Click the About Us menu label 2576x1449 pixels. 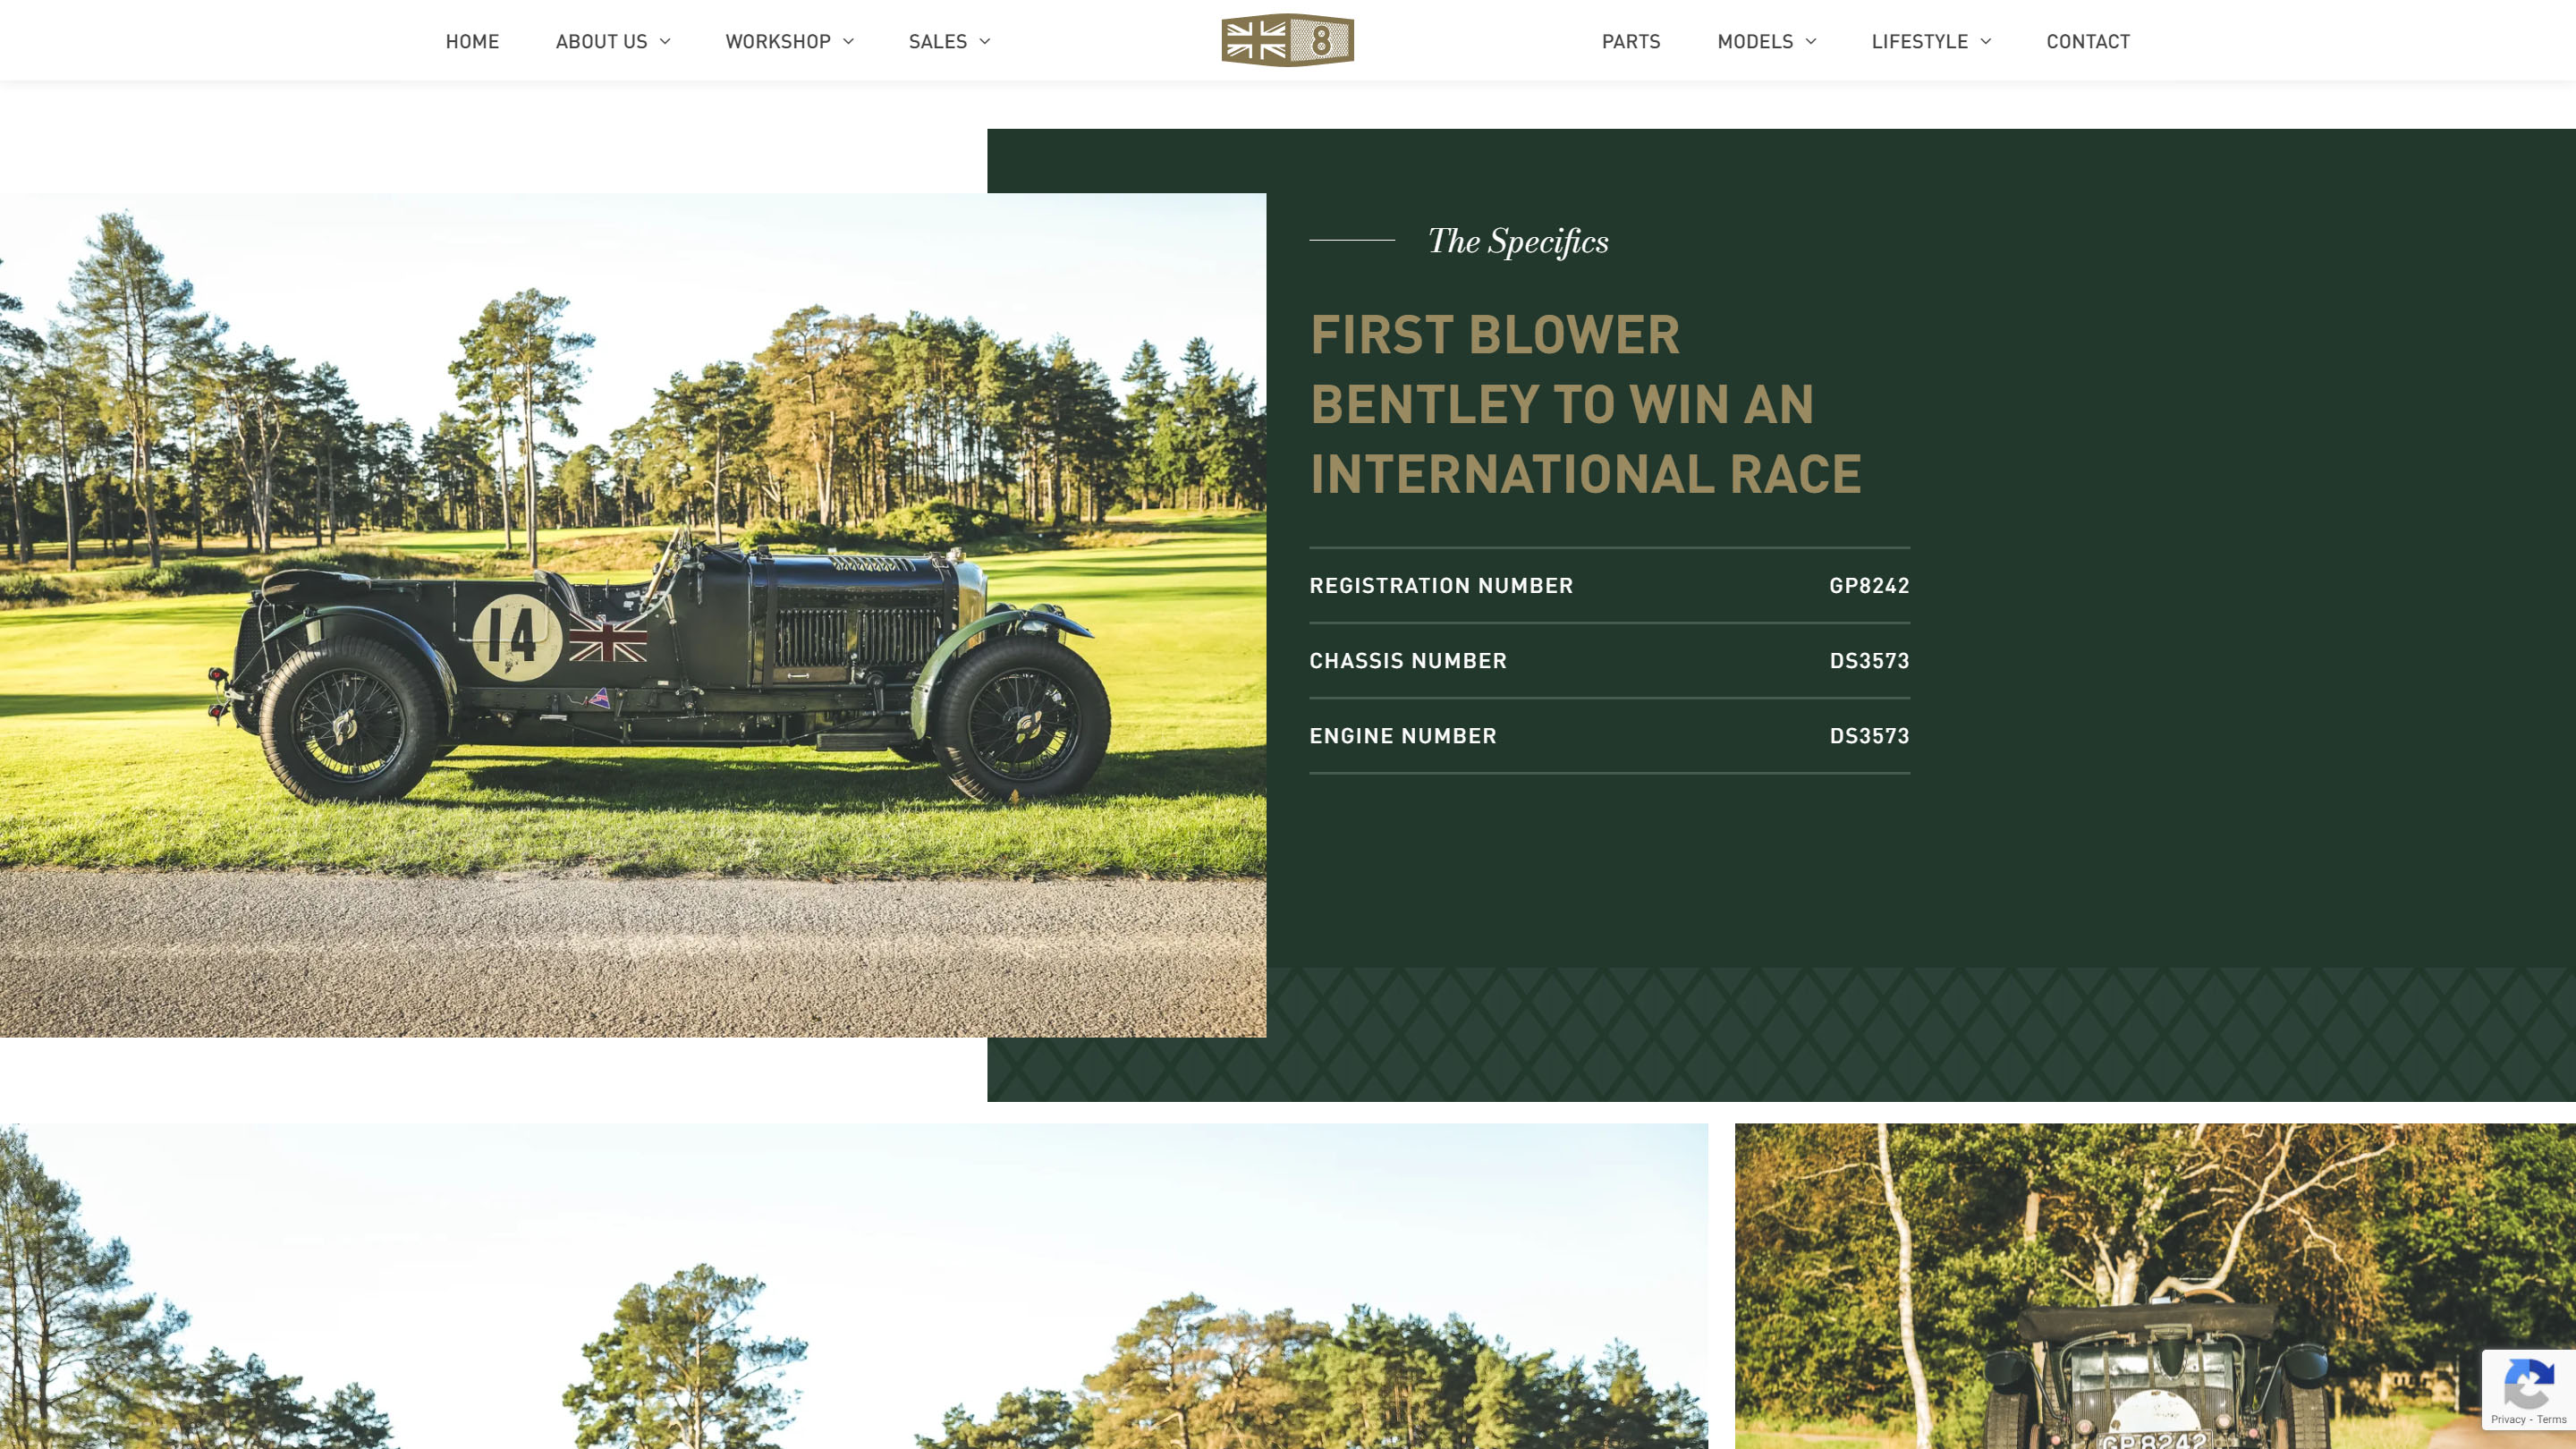click(x=601, y=41)
